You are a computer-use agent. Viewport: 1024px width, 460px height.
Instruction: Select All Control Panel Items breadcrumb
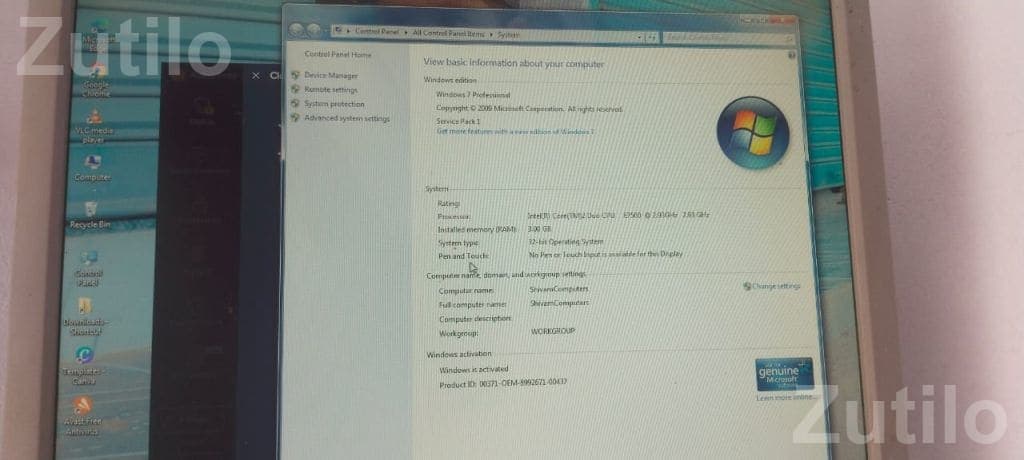pyautogui.click(x=449, y=33)
